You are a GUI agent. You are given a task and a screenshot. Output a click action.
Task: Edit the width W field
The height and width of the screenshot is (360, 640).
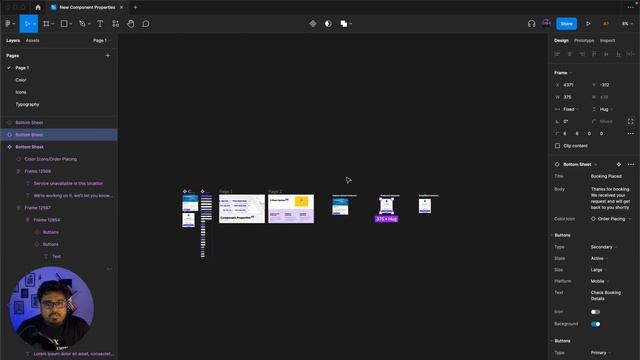(571, 97)
